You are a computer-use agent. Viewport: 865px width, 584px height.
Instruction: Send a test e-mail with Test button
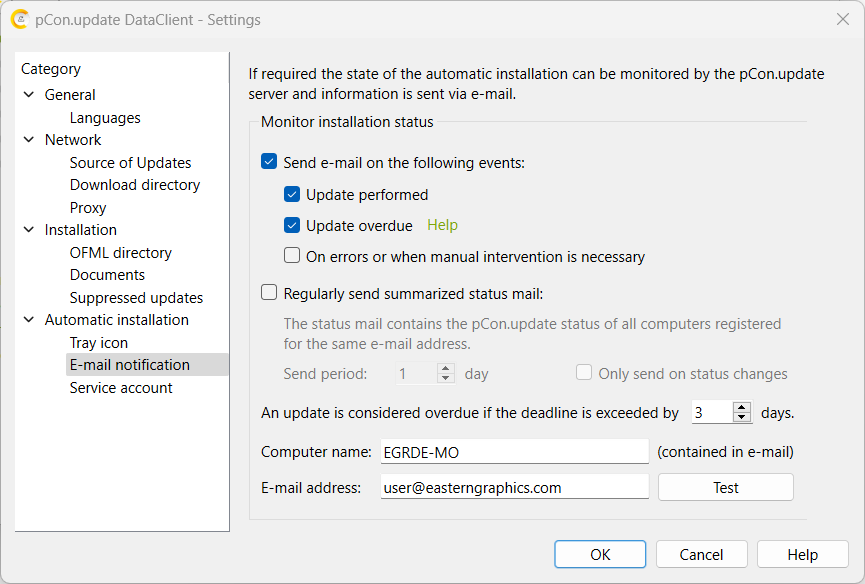click(725, 487)
